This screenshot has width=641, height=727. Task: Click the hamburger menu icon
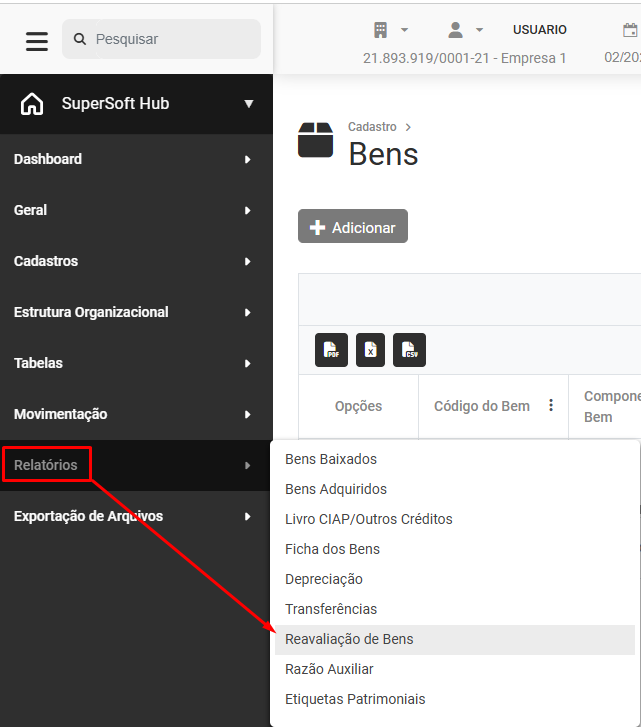(x=37, y=40)
